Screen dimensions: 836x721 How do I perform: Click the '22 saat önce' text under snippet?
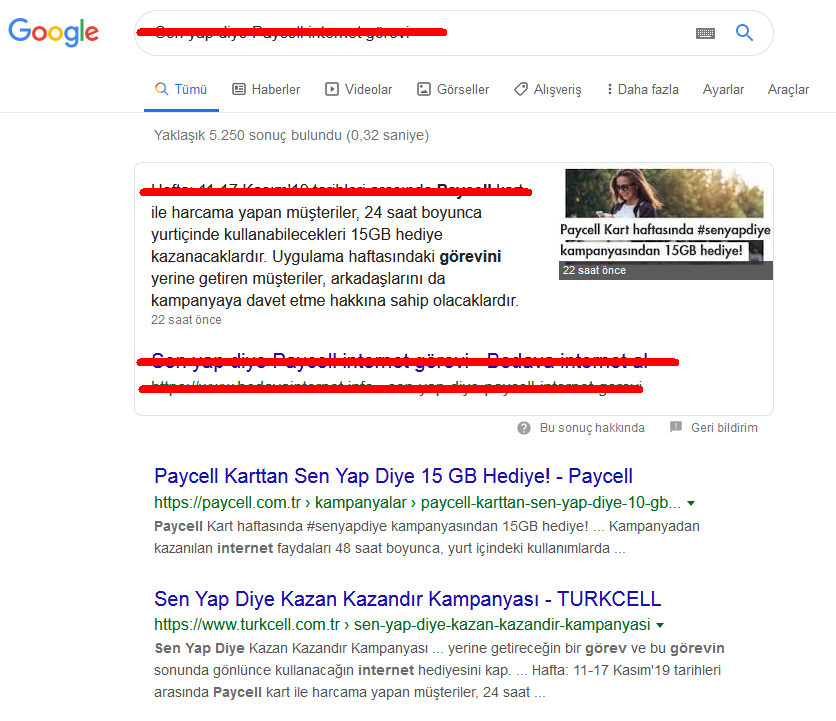coord(186,319)
